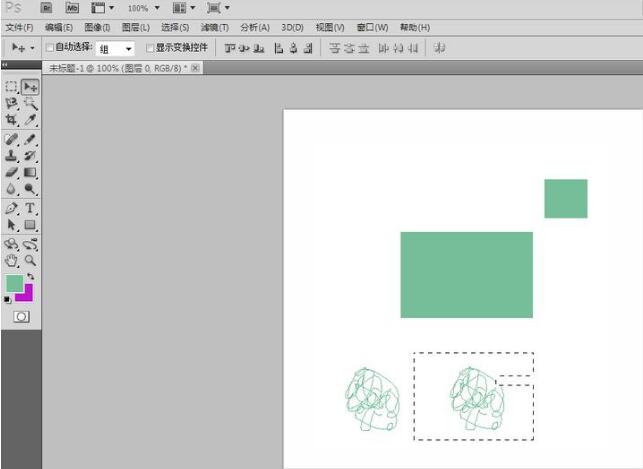The width and height of the screenshot is (643, 469).
Task: Choose the Hand tool
Action: coord(12,260)
